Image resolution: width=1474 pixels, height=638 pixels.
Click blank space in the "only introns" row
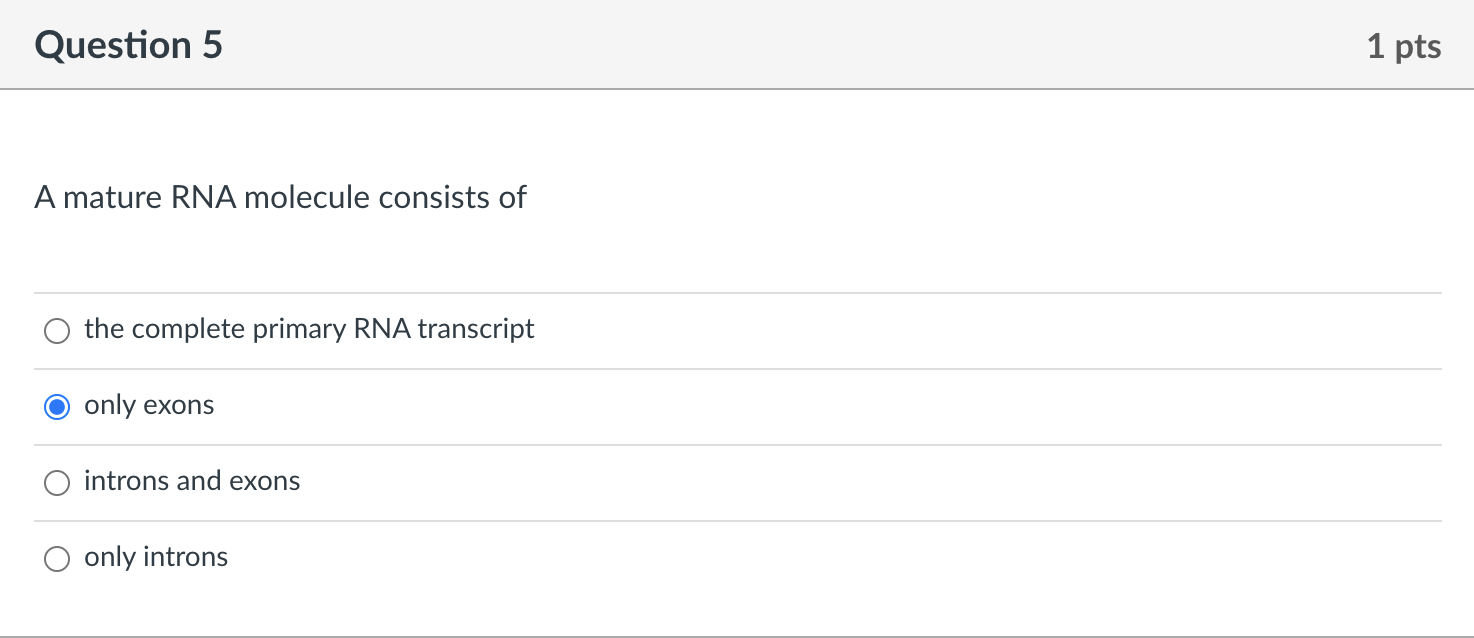tap(800, 558)
